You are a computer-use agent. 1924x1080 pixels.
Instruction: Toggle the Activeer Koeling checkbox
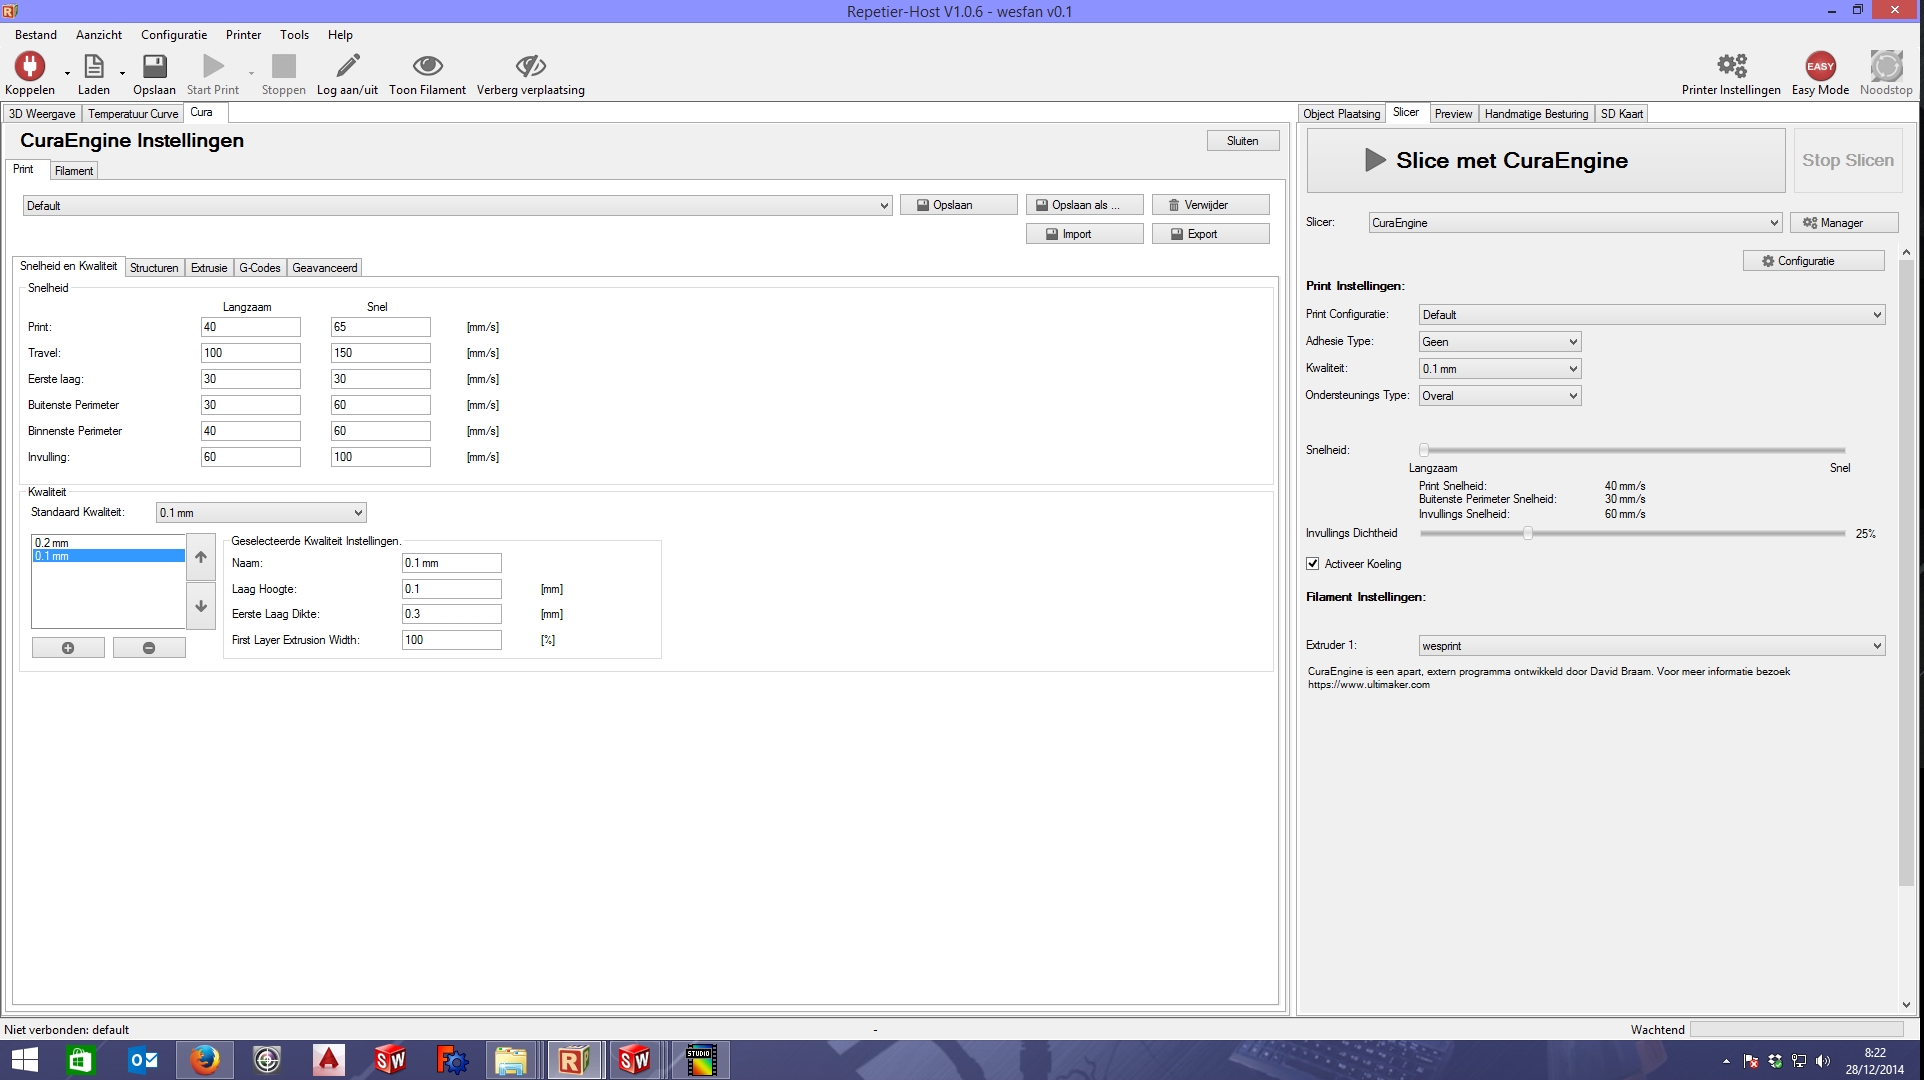tap(1313, 564)
